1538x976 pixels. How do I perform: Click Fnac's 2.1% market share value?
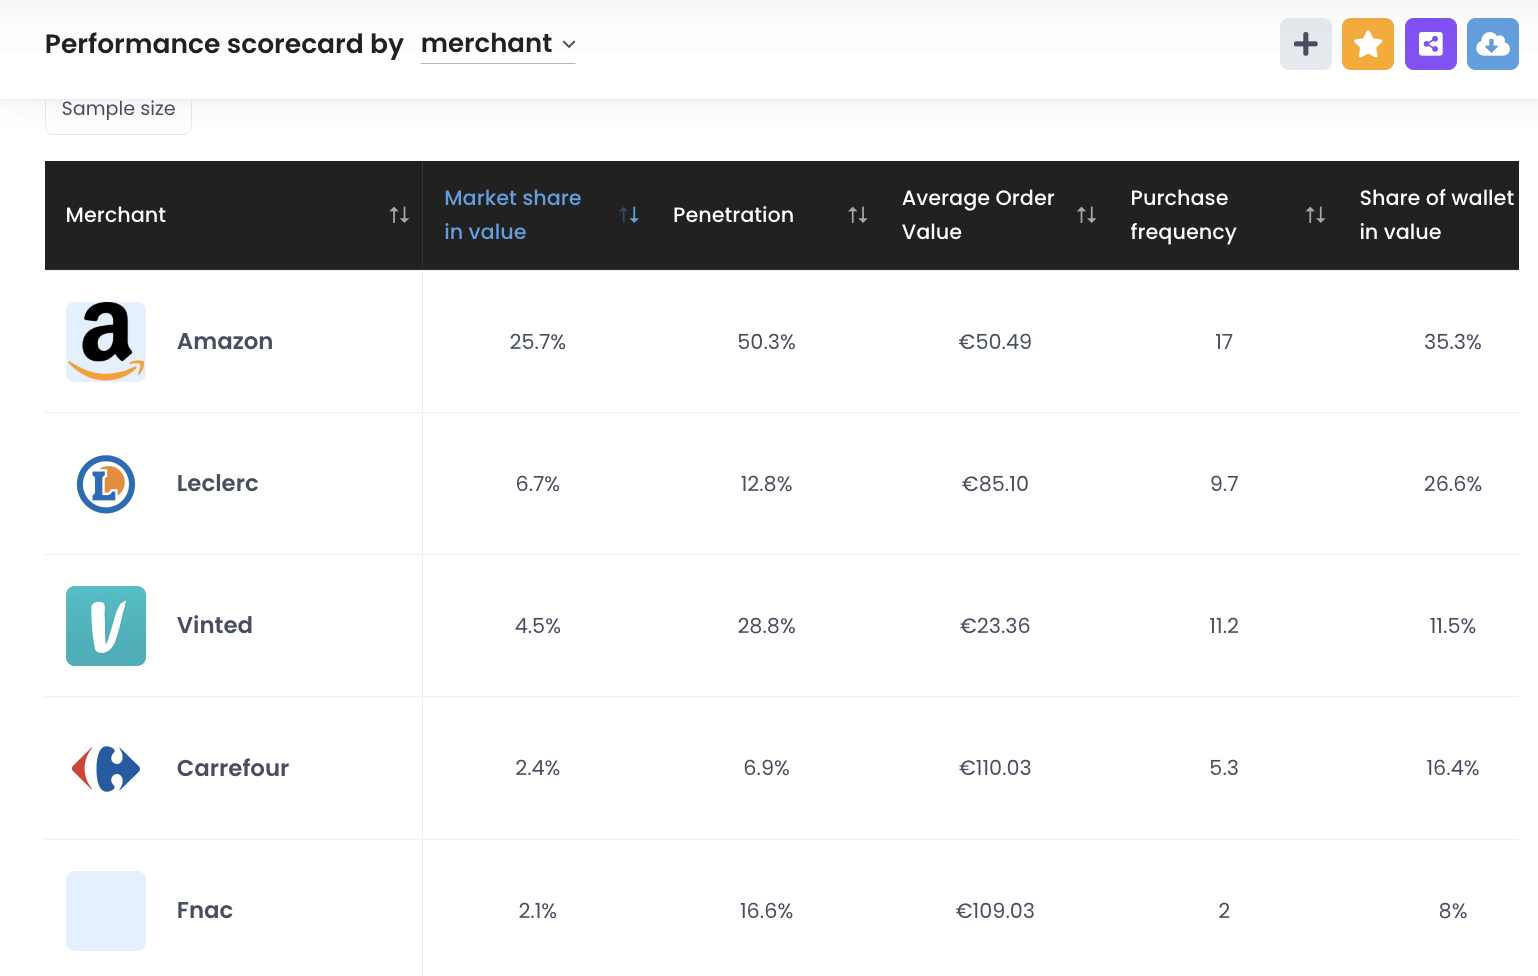(x=538, y=911)
